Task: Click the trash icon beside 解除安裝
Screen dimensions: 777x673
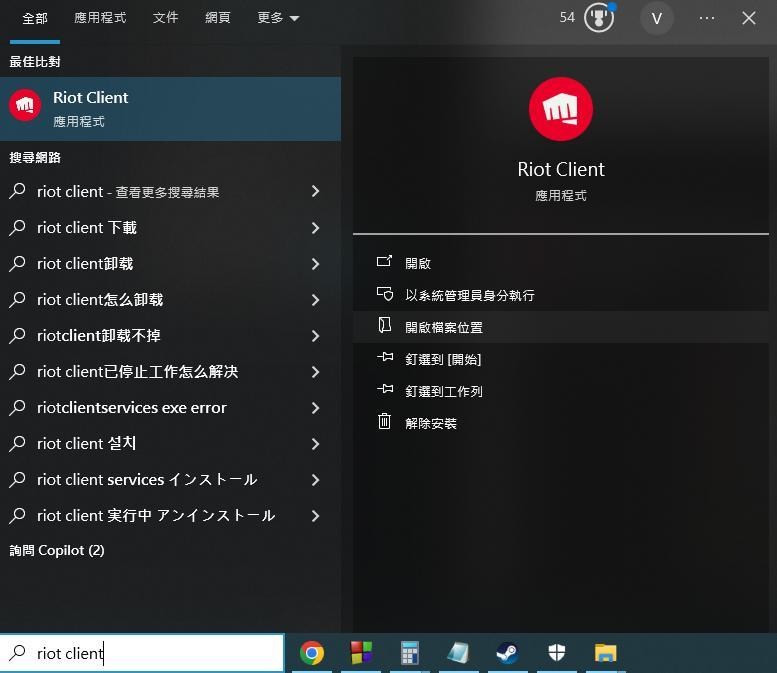Action: (385, 421)
